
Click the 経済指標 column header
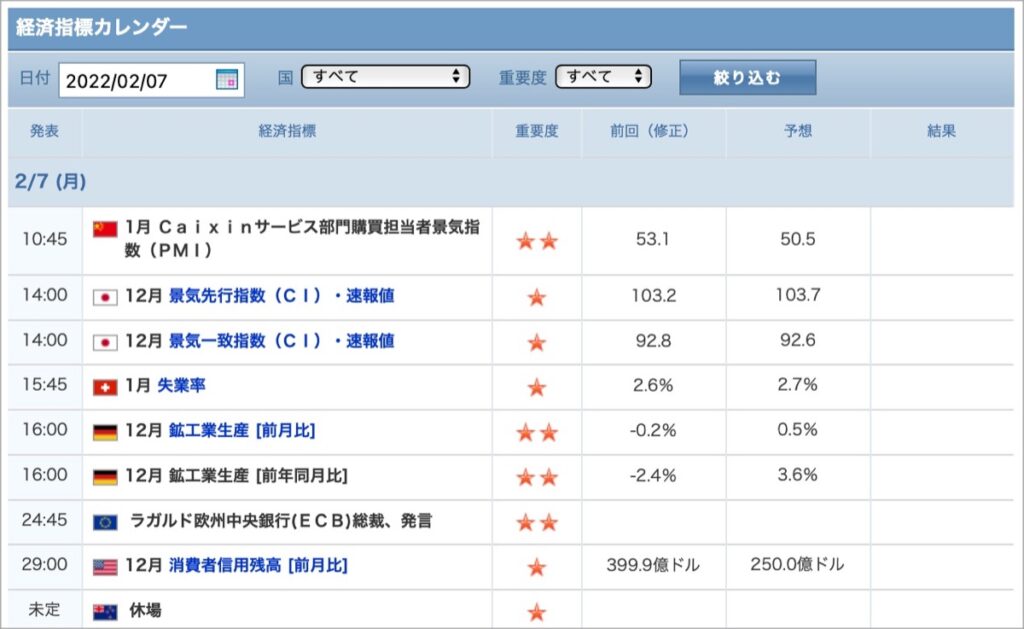(287, 131)
